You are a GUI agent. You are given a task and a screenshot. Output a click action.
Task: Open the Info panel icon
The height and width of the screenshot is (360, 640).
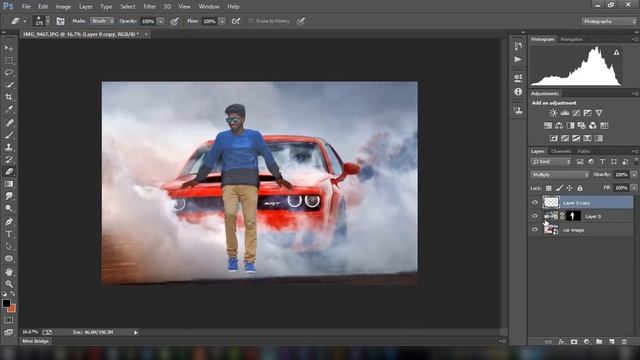coord(518,92)
